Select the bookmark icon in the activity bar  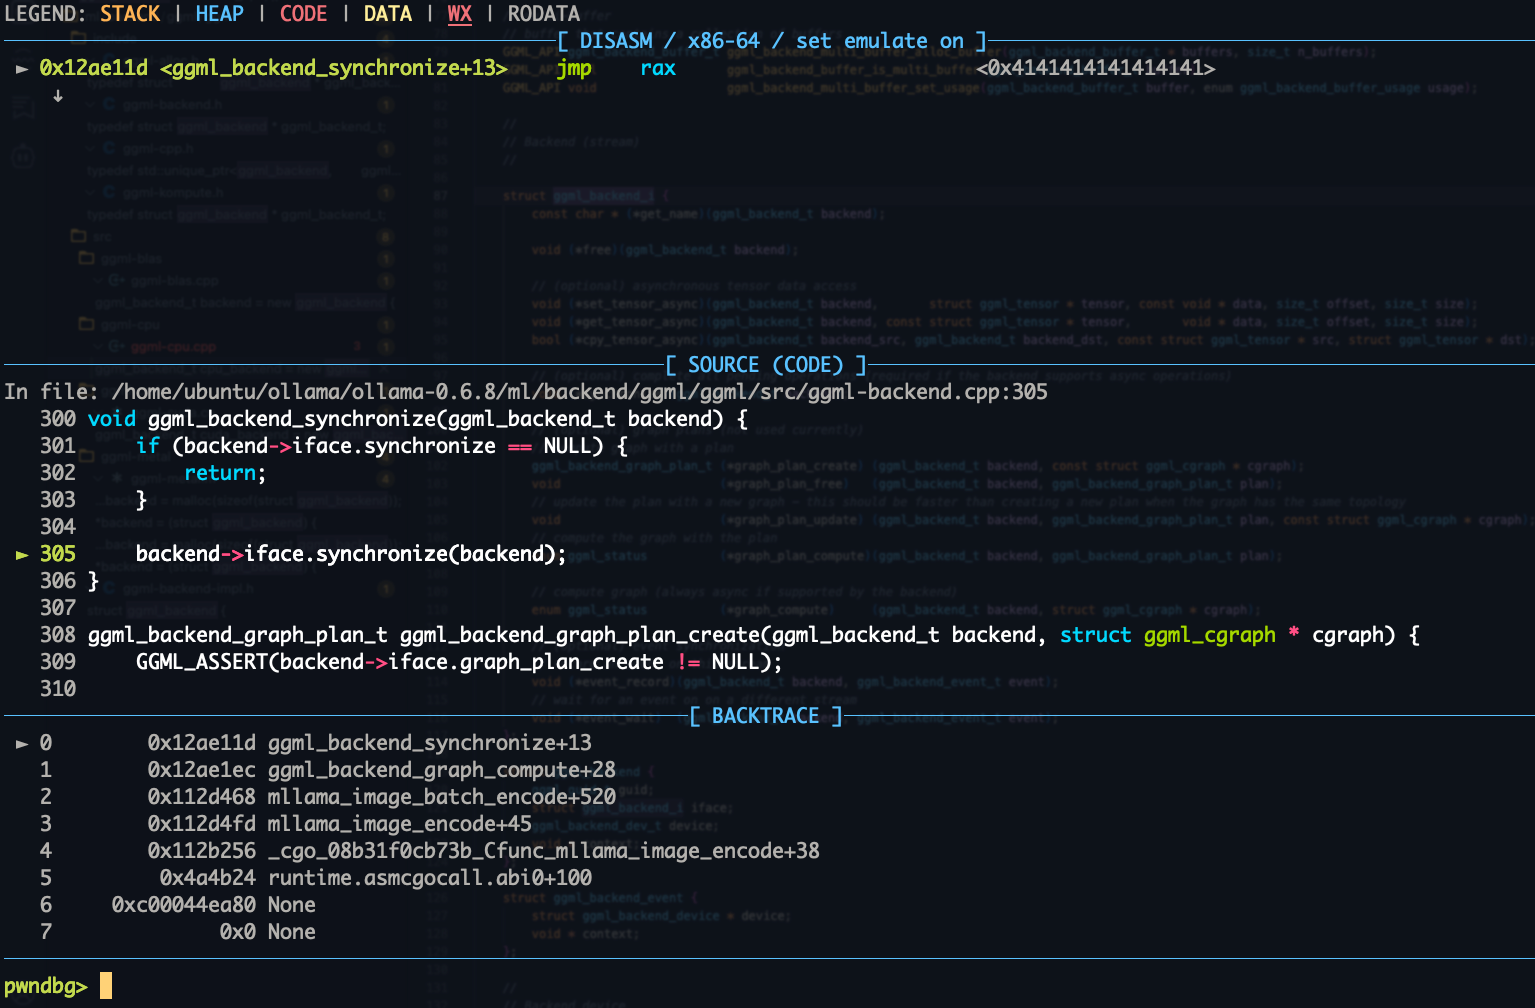click(22, 108)
